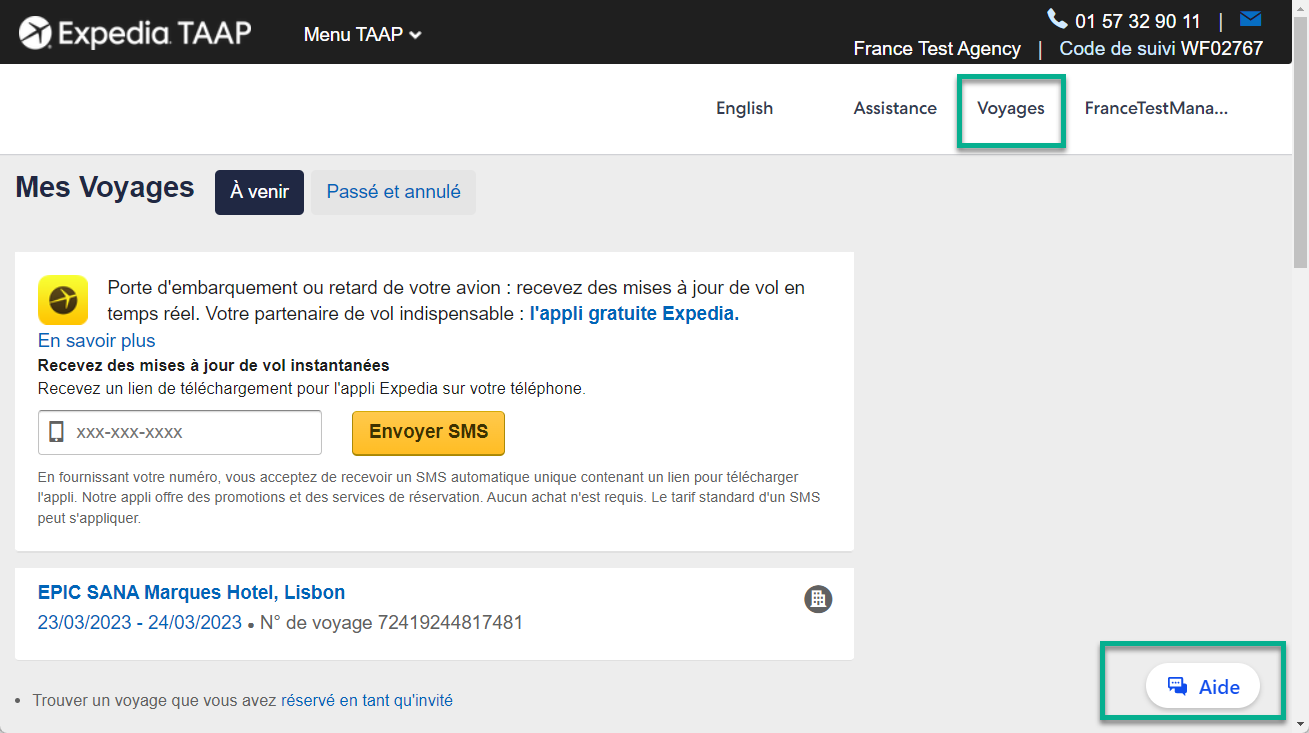Click the Envoyer SMS button
This screenshot has width=1309, height=733.
click(x=428, y=432)
